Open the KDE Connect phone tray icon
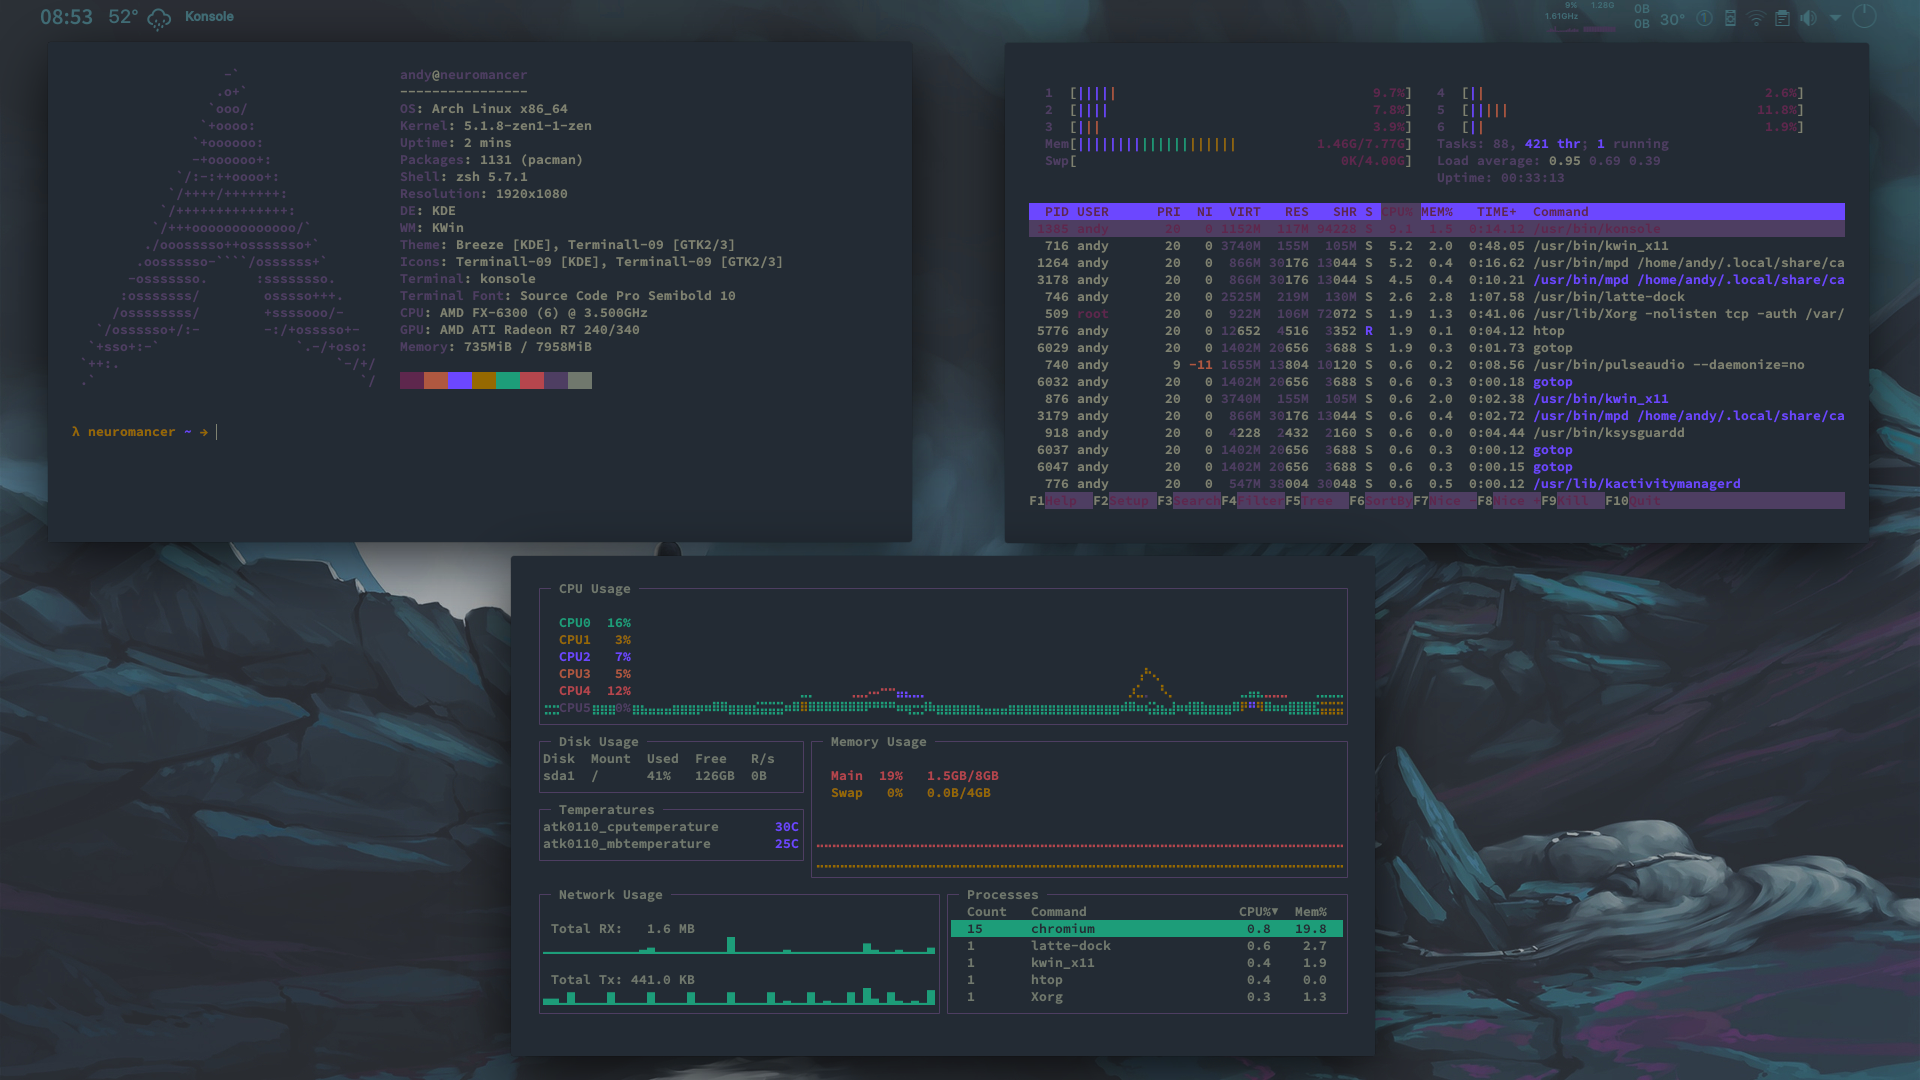Screen dimensions: 1920x1080 point(1730,18)
